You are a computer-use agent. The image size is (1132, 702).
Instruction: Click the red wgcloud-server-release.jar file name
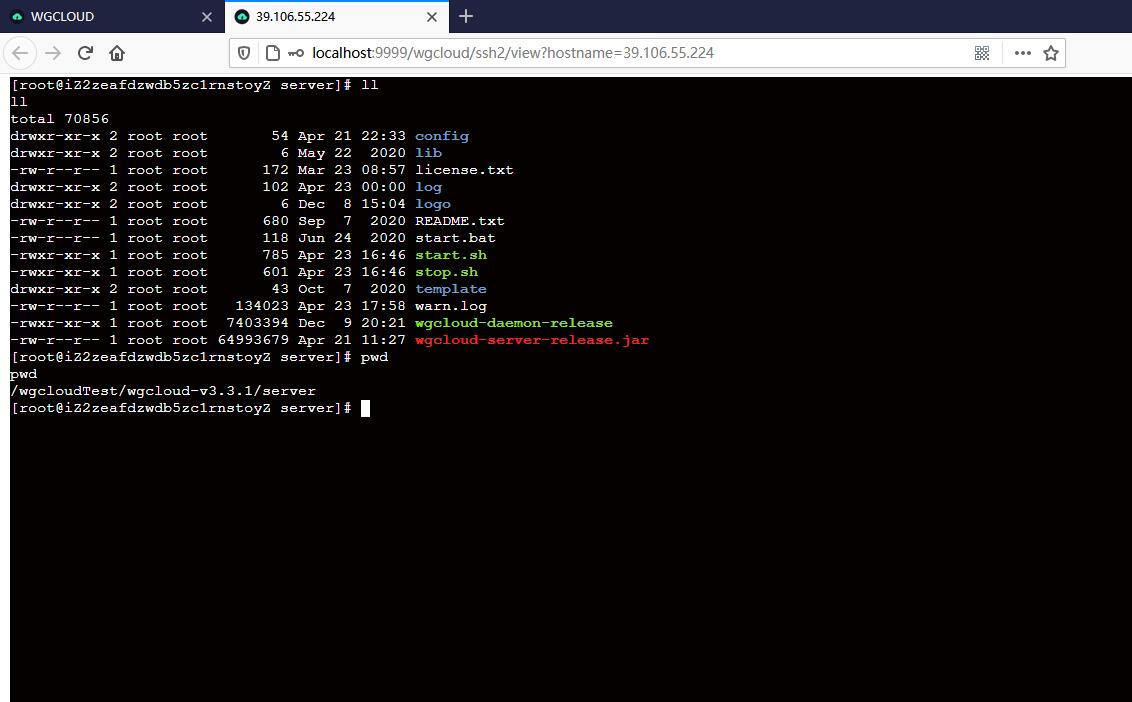click(x=532, y=339)
